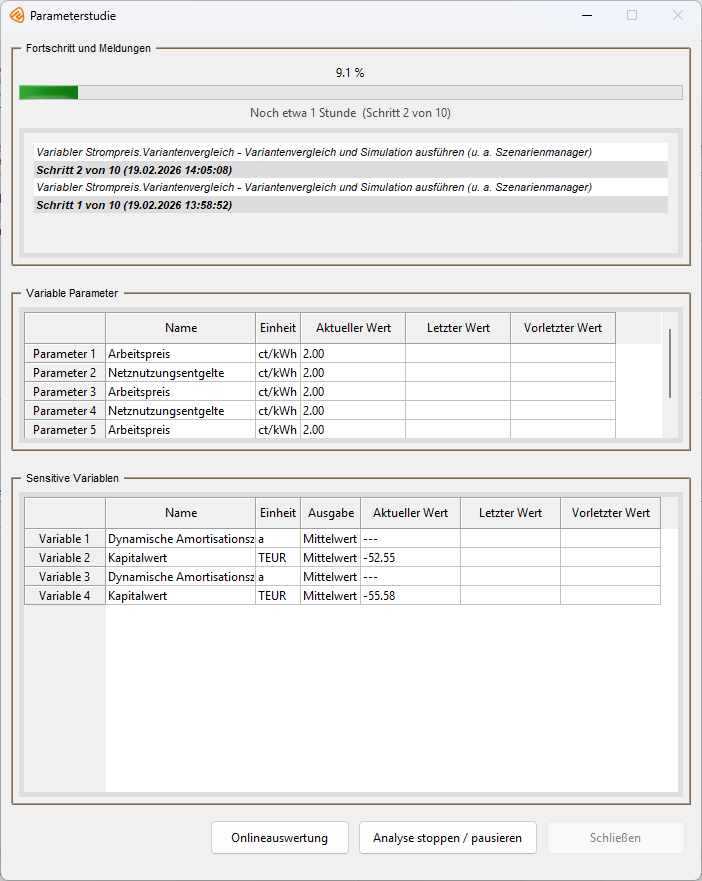Image resolution: width=702 pixels, height=881 pixels.
Task: Minimize the Parameterstudie window
Action: (586, 16)
